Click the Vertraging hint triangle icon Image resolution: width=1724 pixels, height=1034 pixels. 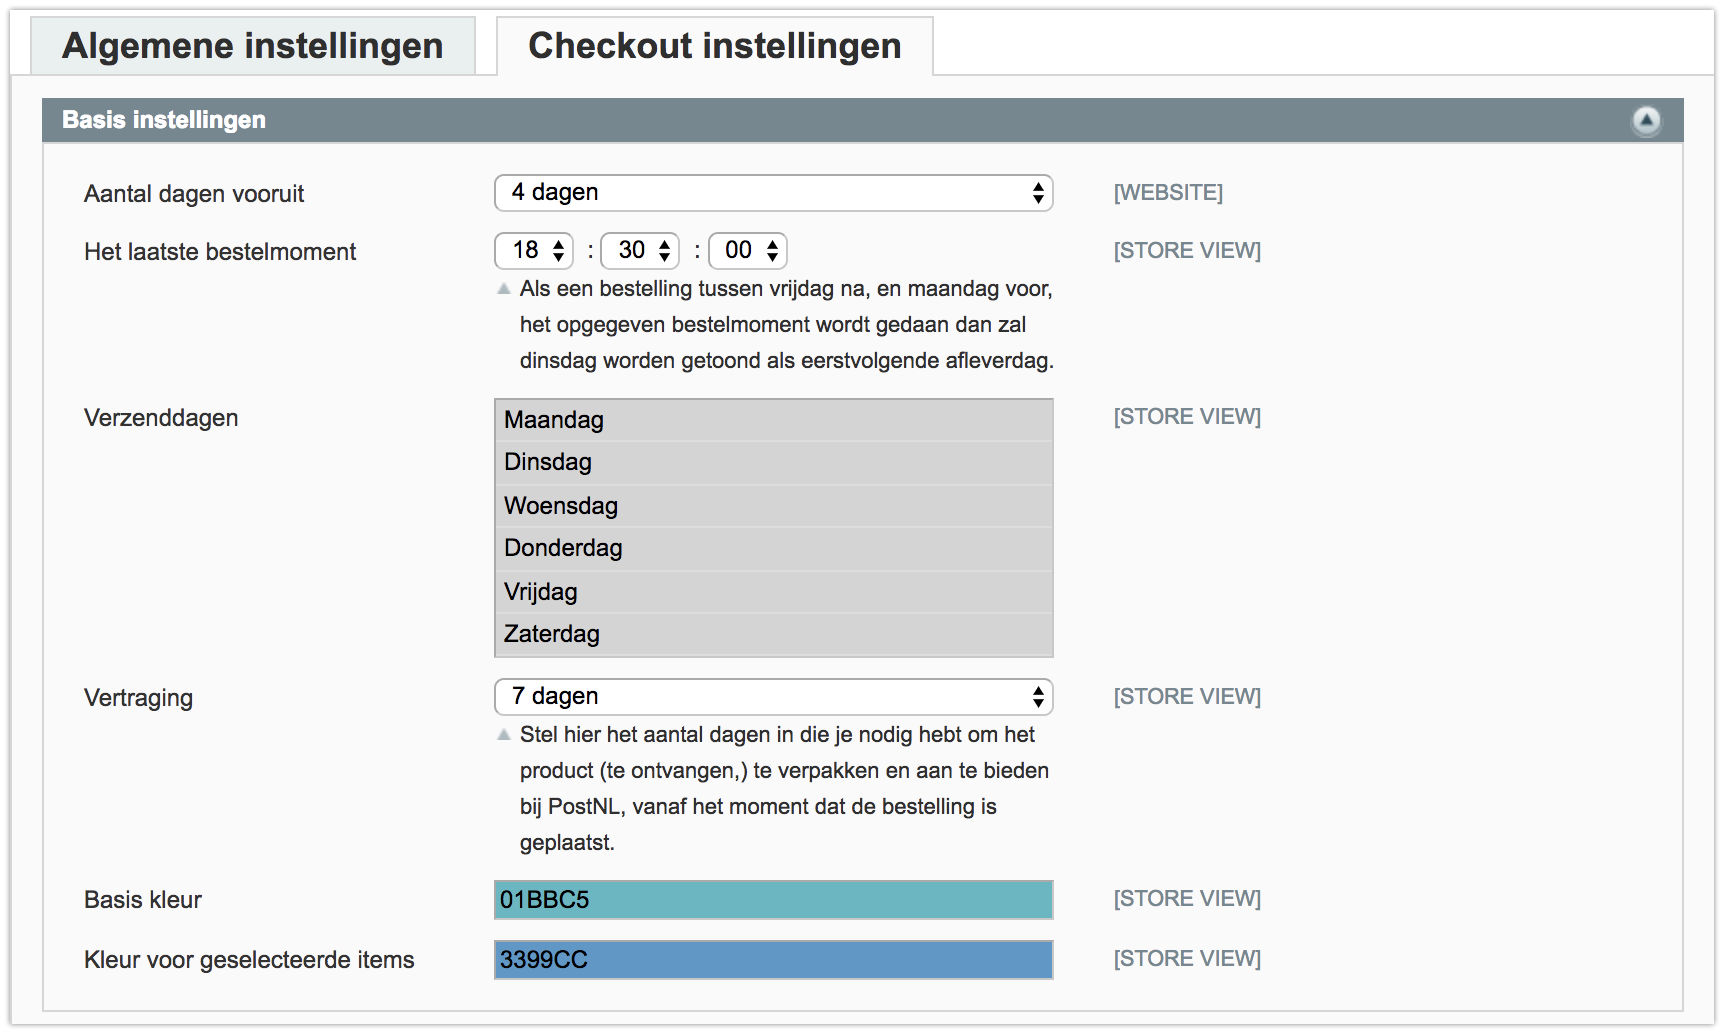504,735
